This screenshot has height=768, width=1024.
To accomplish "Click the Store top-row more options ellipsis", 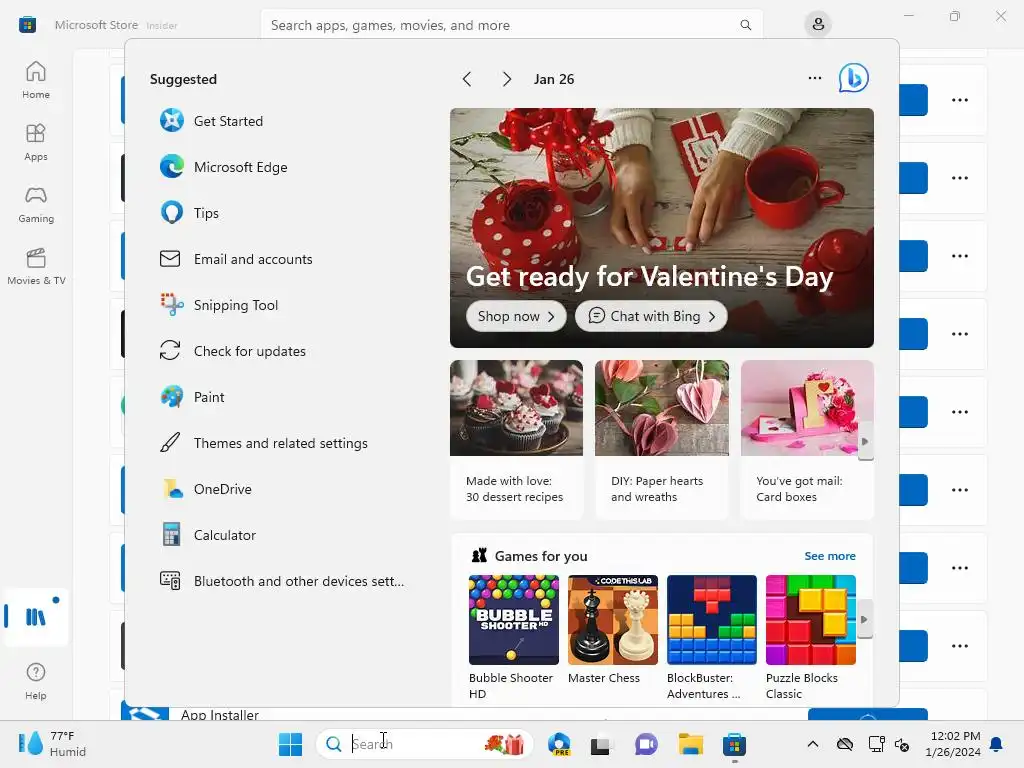I will [x=959, y=100].
